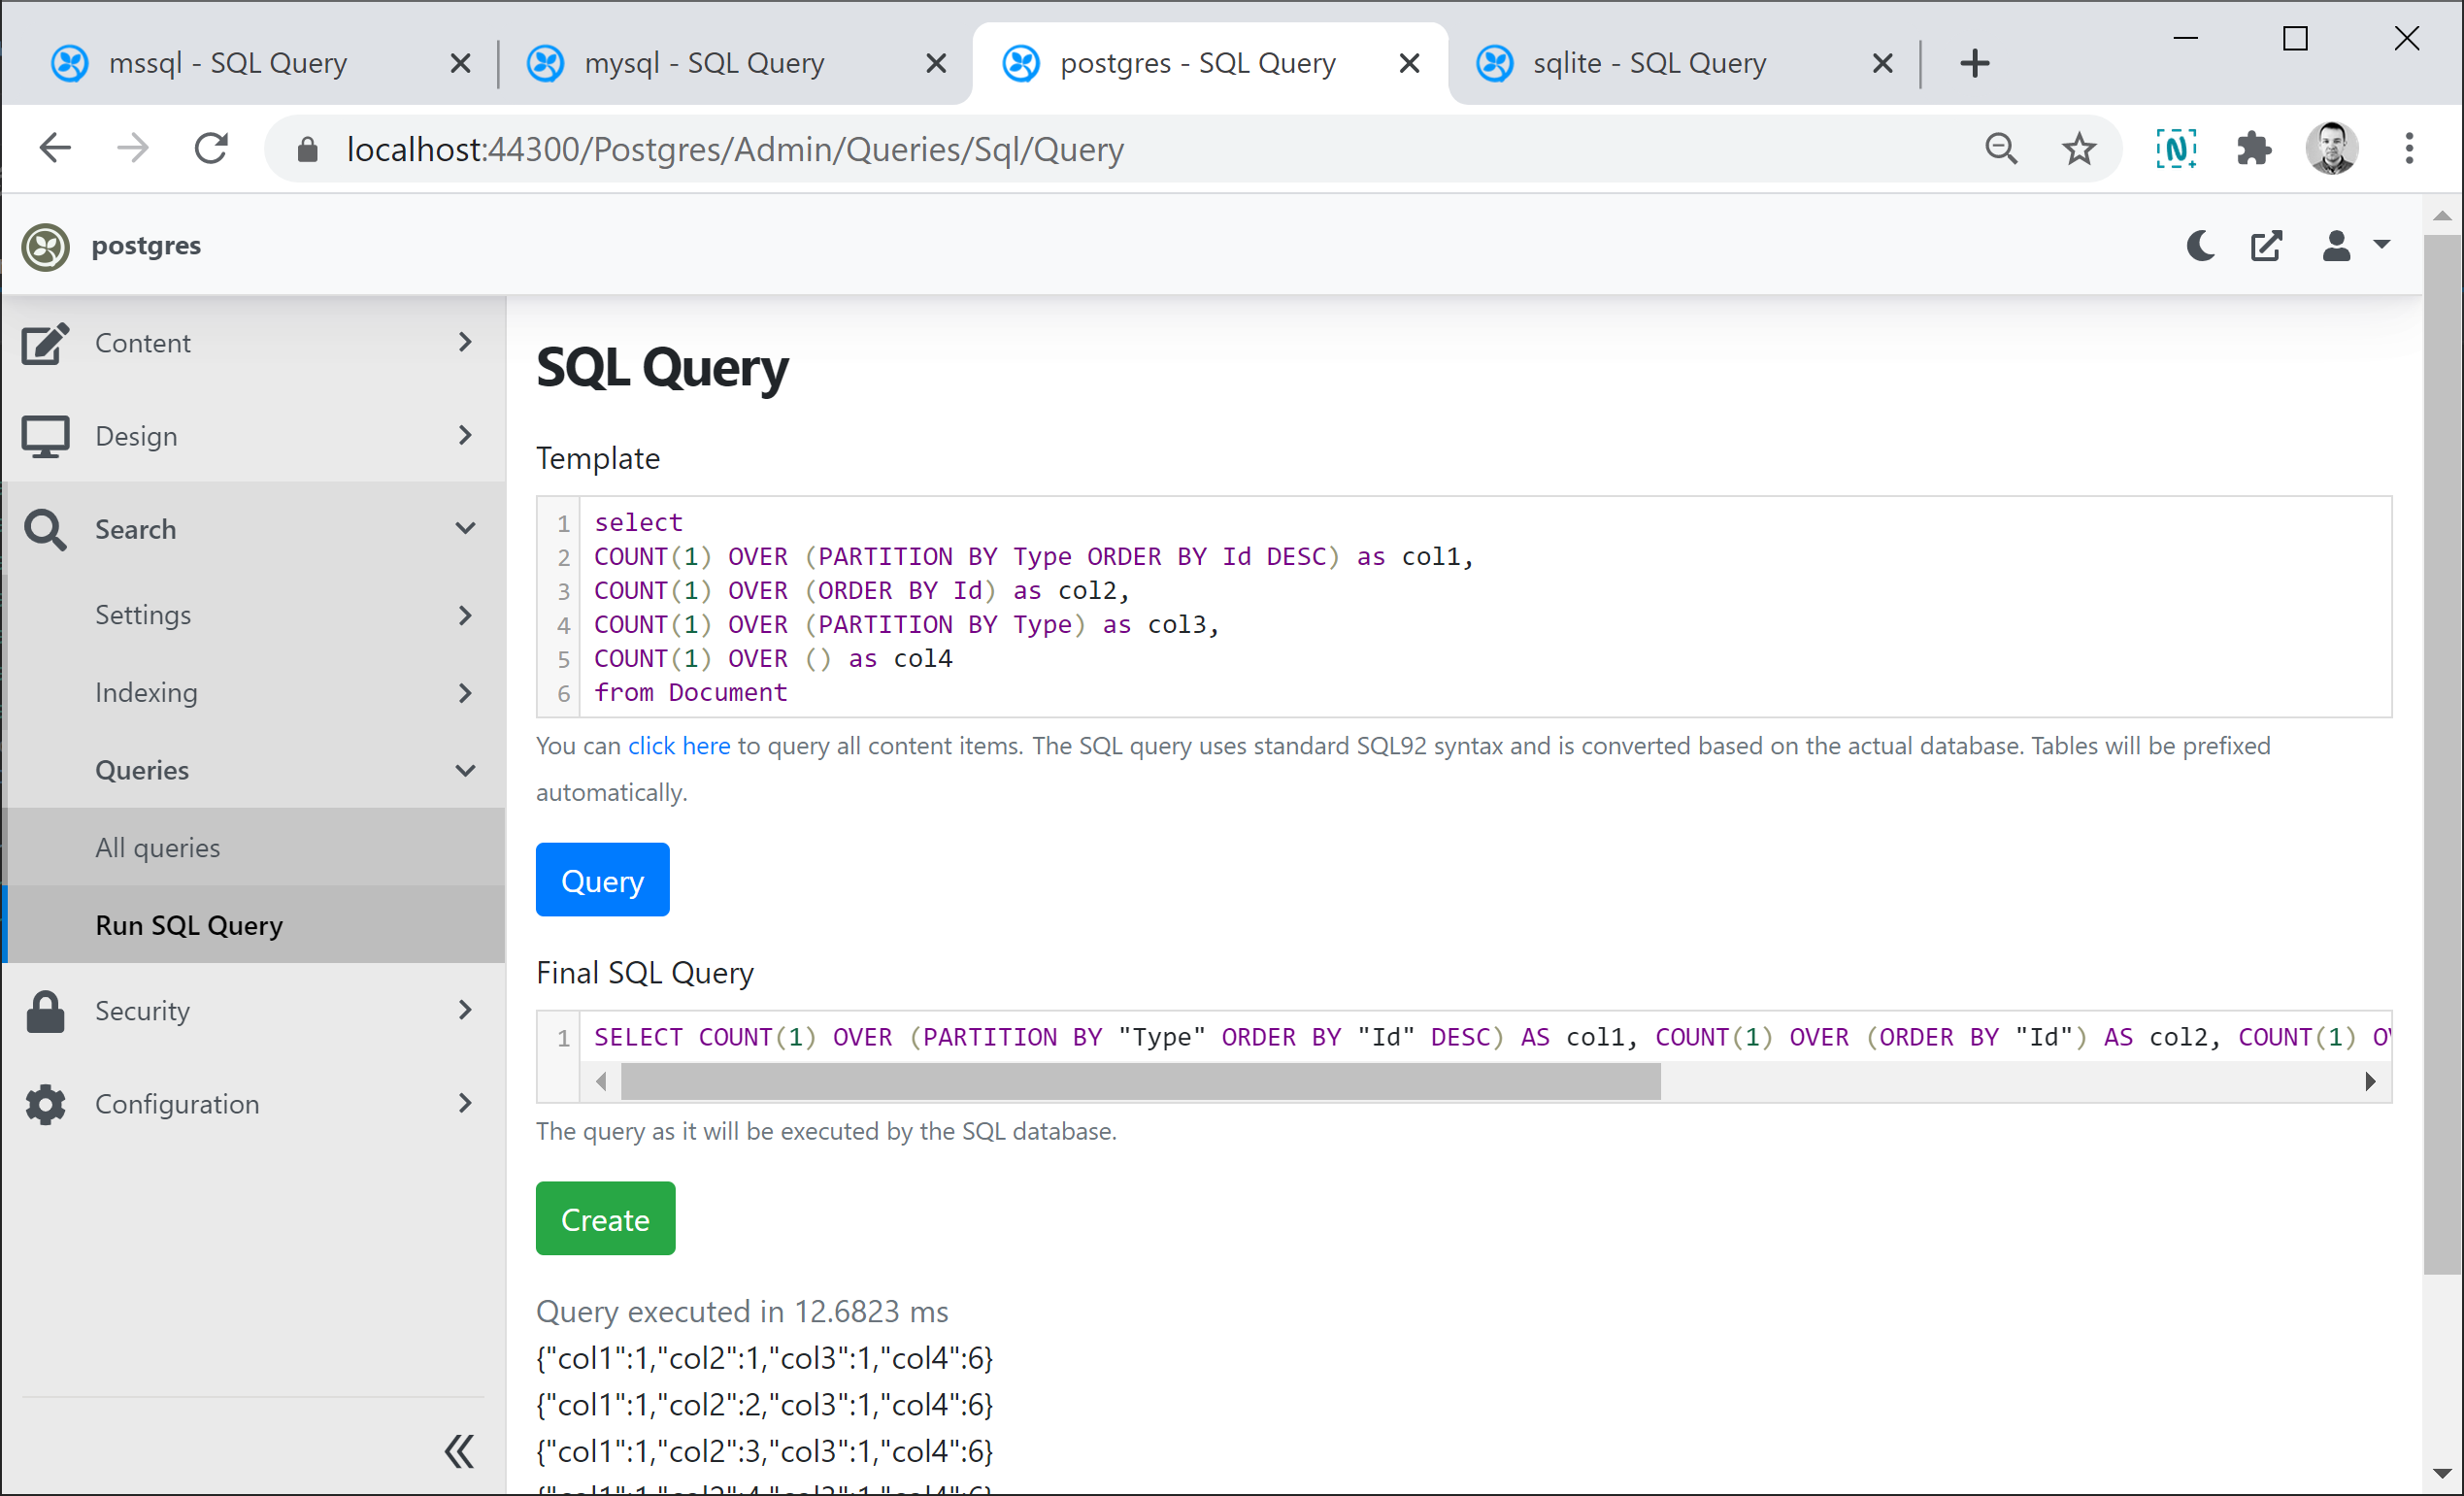Open the Content section pencil icon
2464x1496 pixels.
(x=44, y=343)
